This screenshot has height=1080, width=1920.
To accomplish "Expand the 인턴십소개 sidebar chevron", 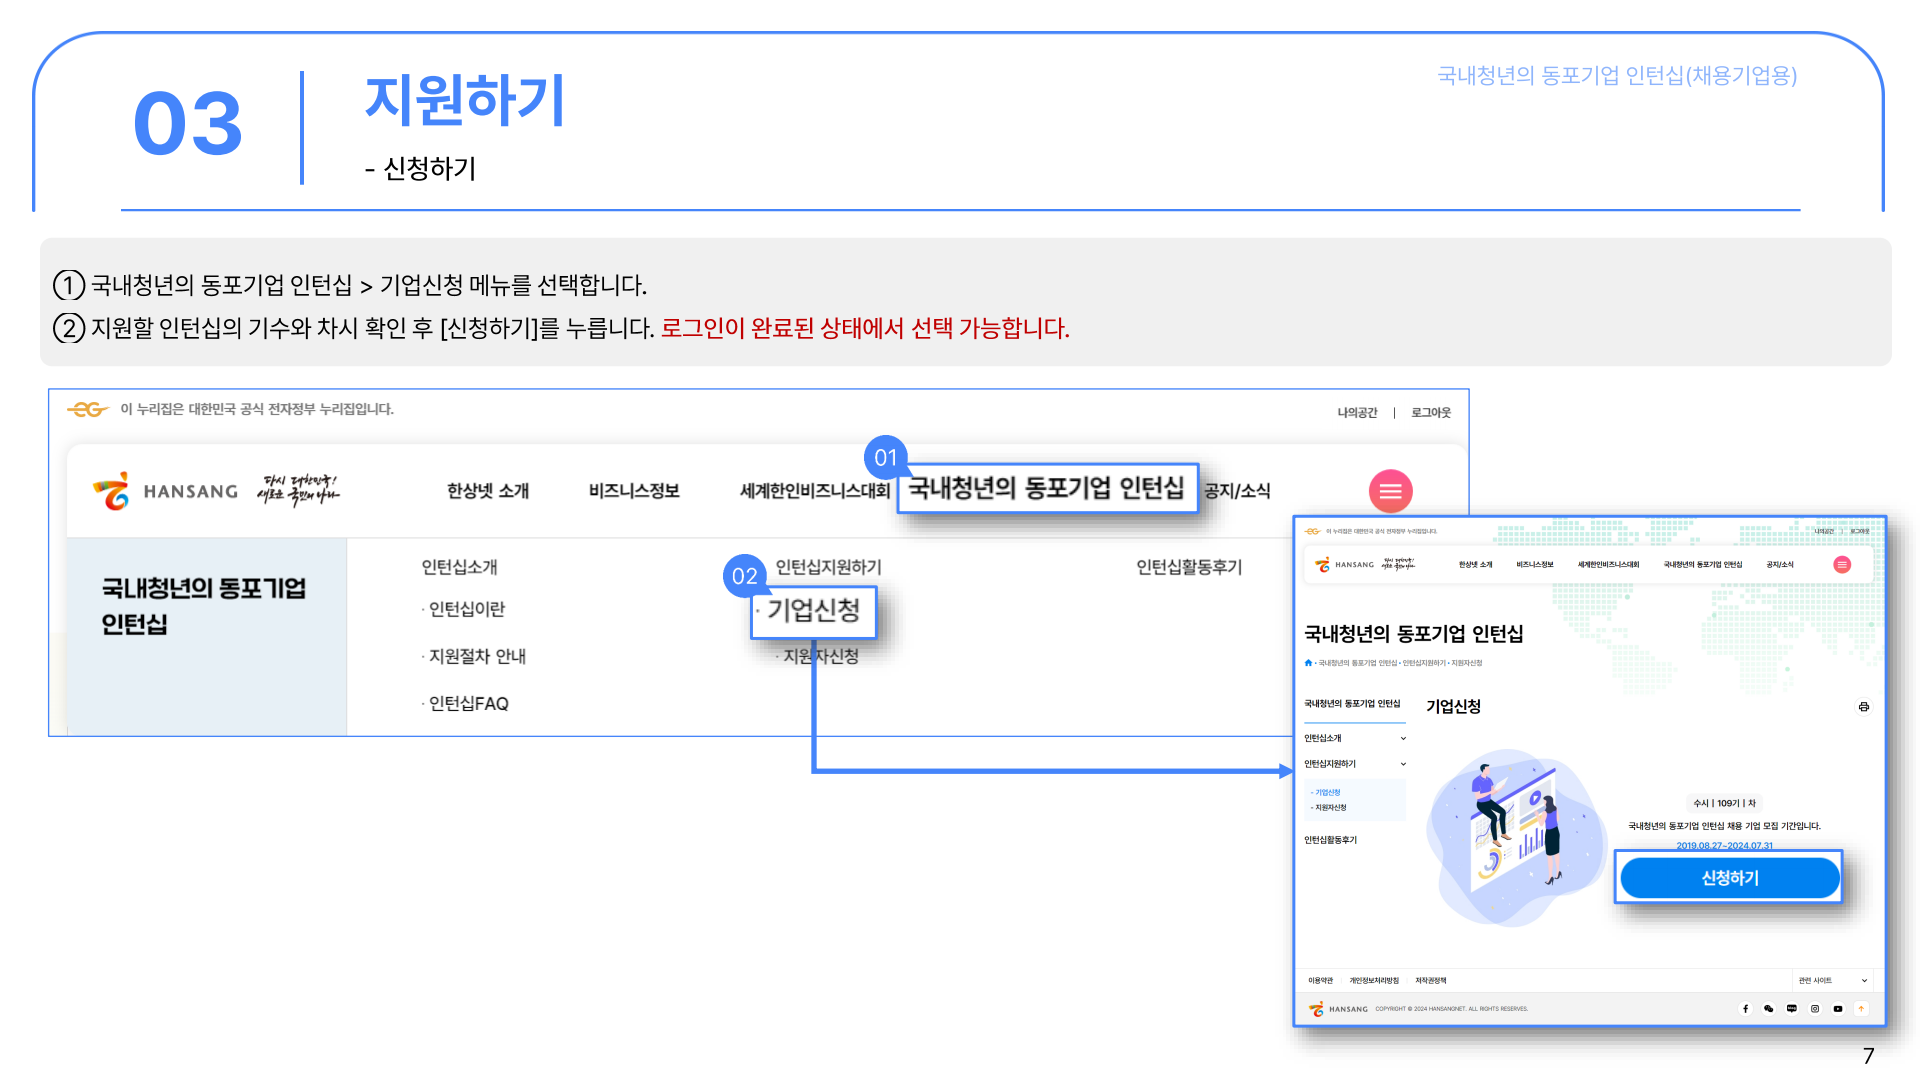I will (x=1403, y=739).
